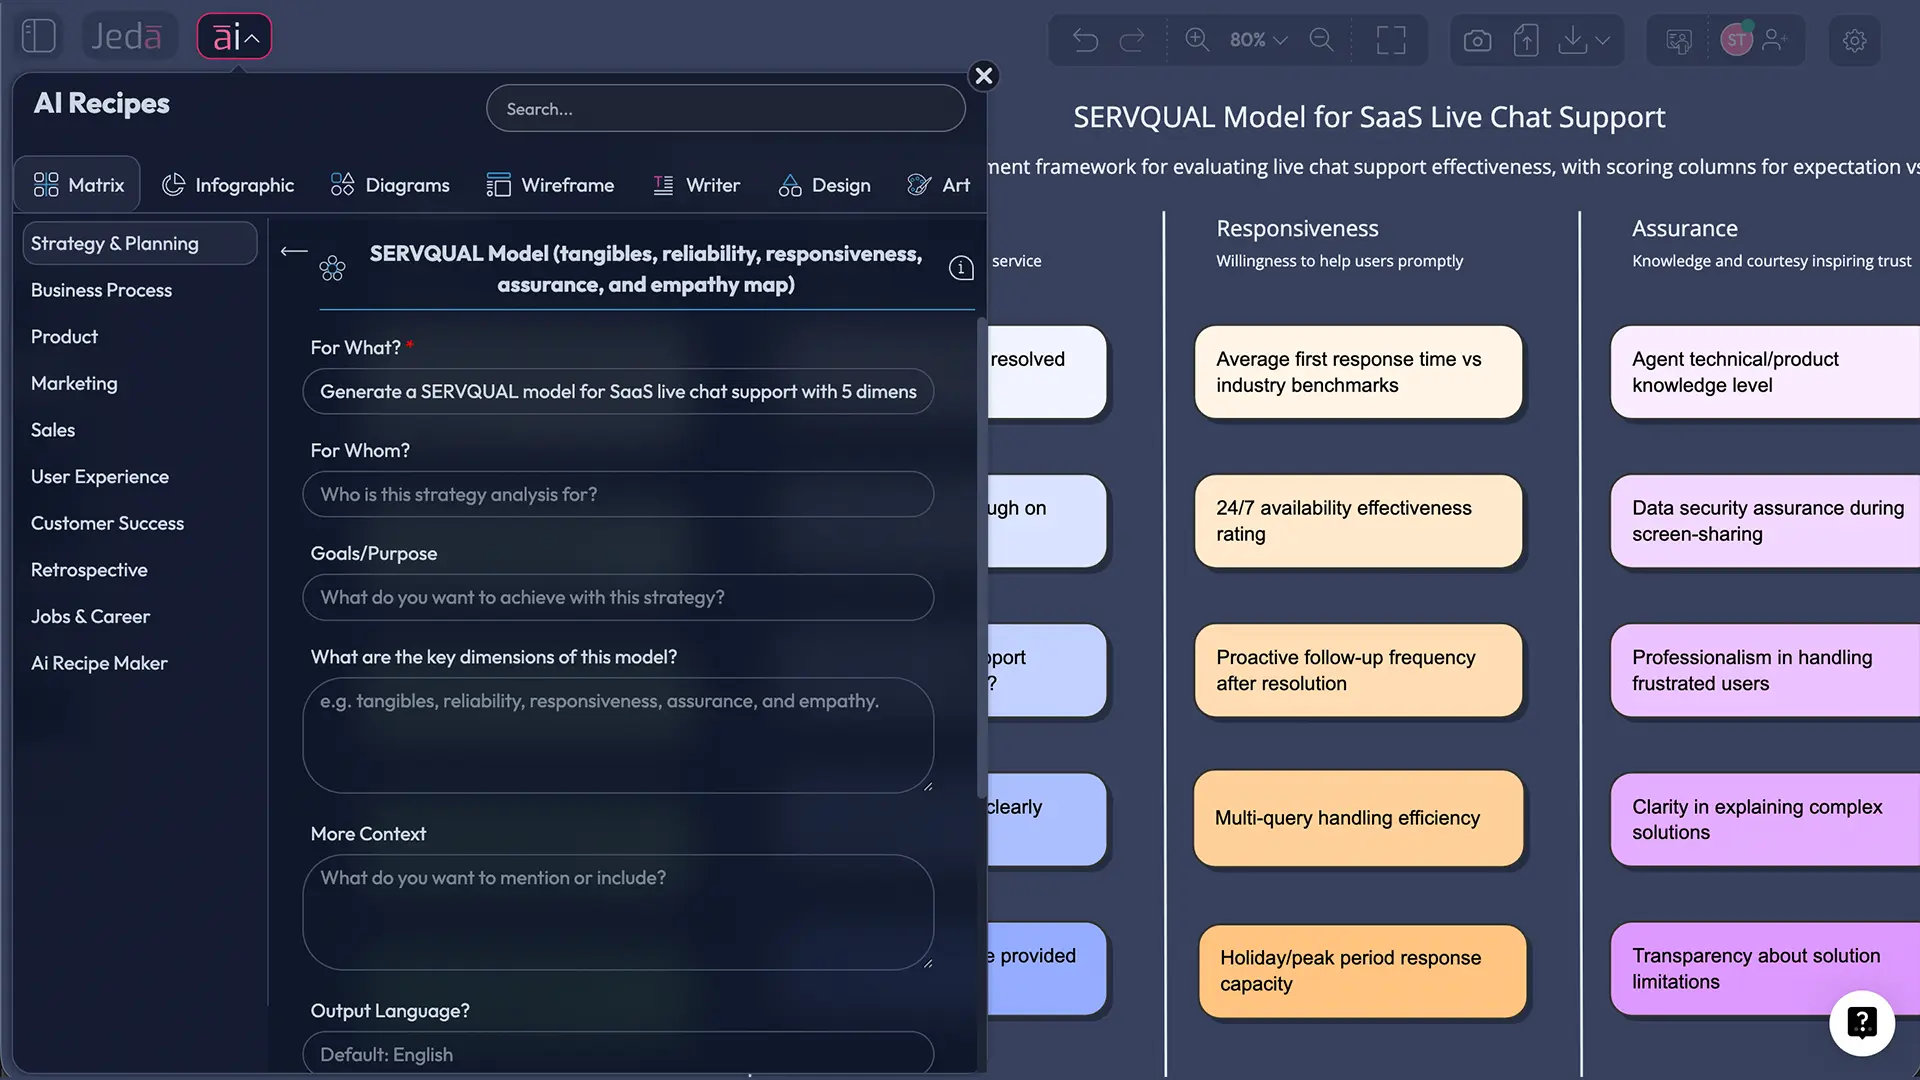Click the undo arrow icon
Image resolution: width=1920 pixels, height=1080 pixels.
[x=1086, y=40]
